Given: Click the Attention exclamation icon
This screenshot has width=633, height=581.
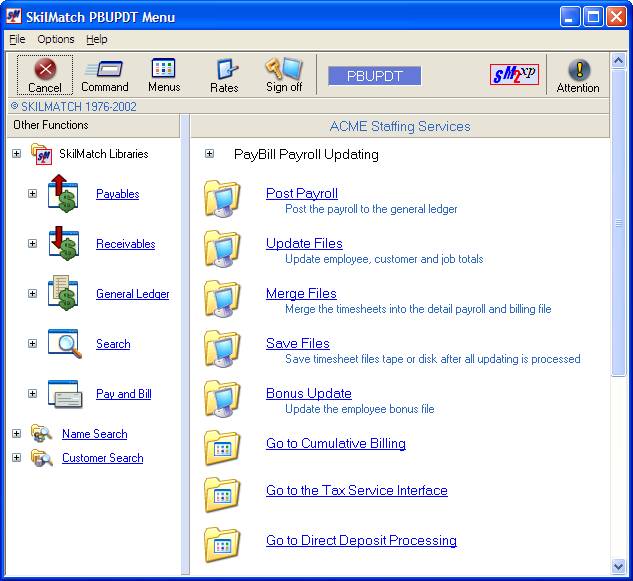Looking at the screenshot, I should (x=579, y=70).
